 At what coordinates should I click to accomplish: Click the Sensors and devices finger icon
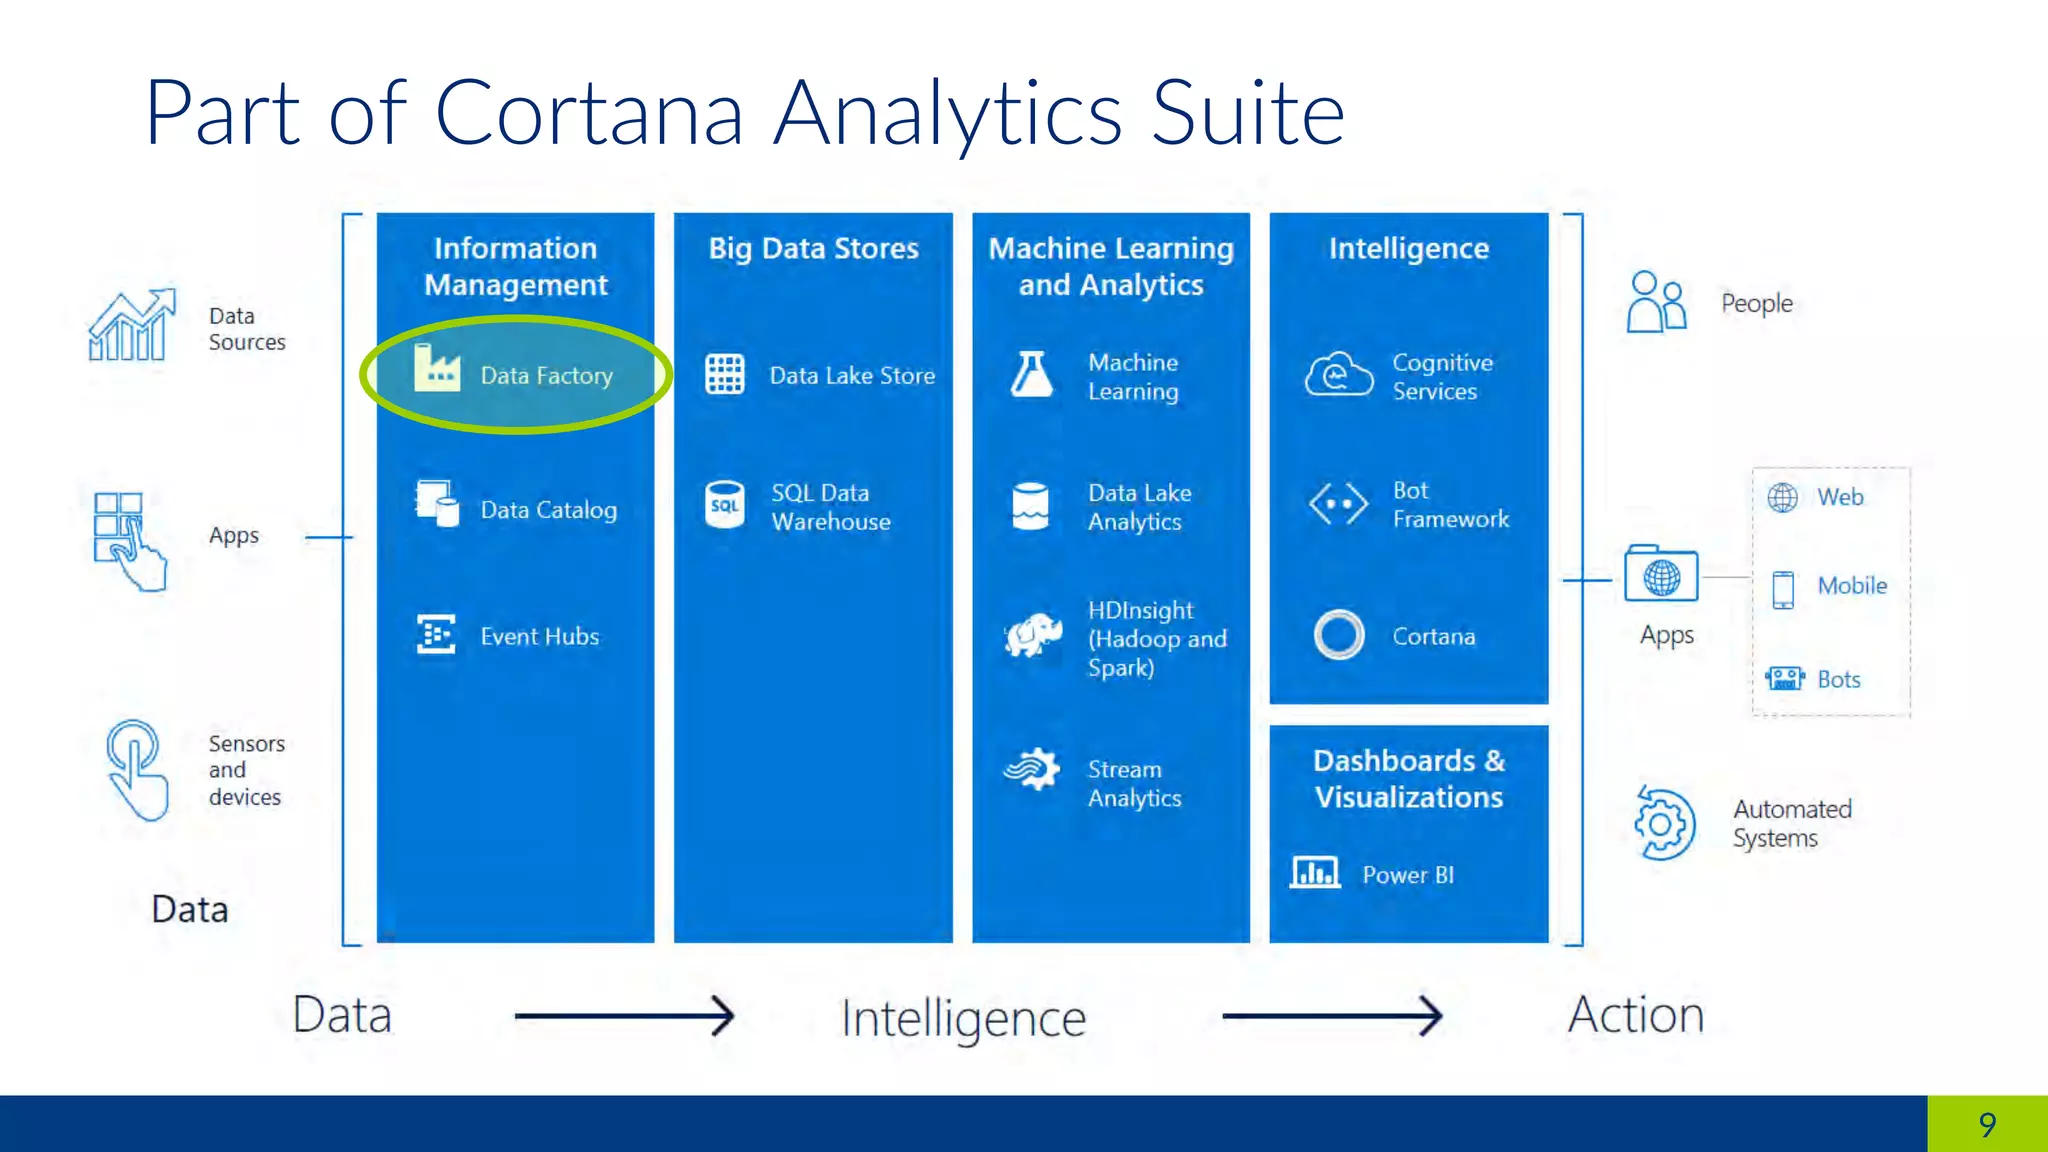coord(137,770)
